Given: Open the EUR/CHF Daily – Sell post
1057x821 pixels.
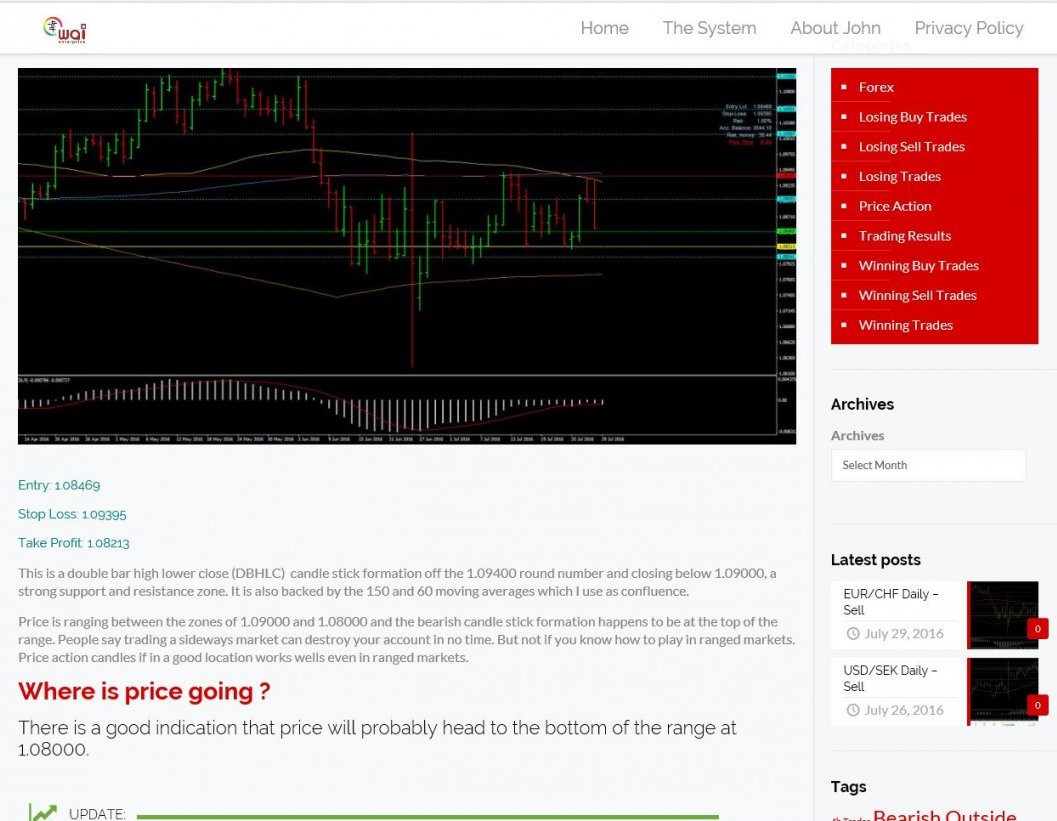Looking at the screenshot, I should tap(890, 602).
